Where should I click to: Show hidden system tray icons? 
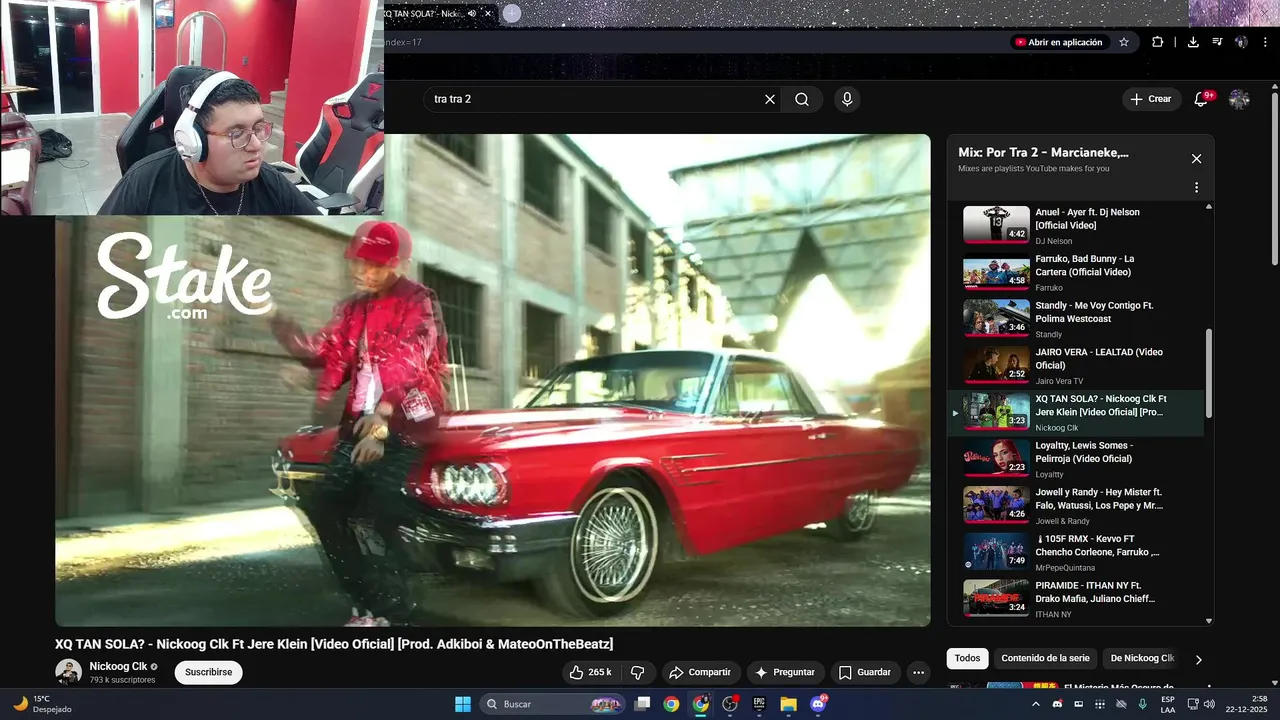[1035, 704]
